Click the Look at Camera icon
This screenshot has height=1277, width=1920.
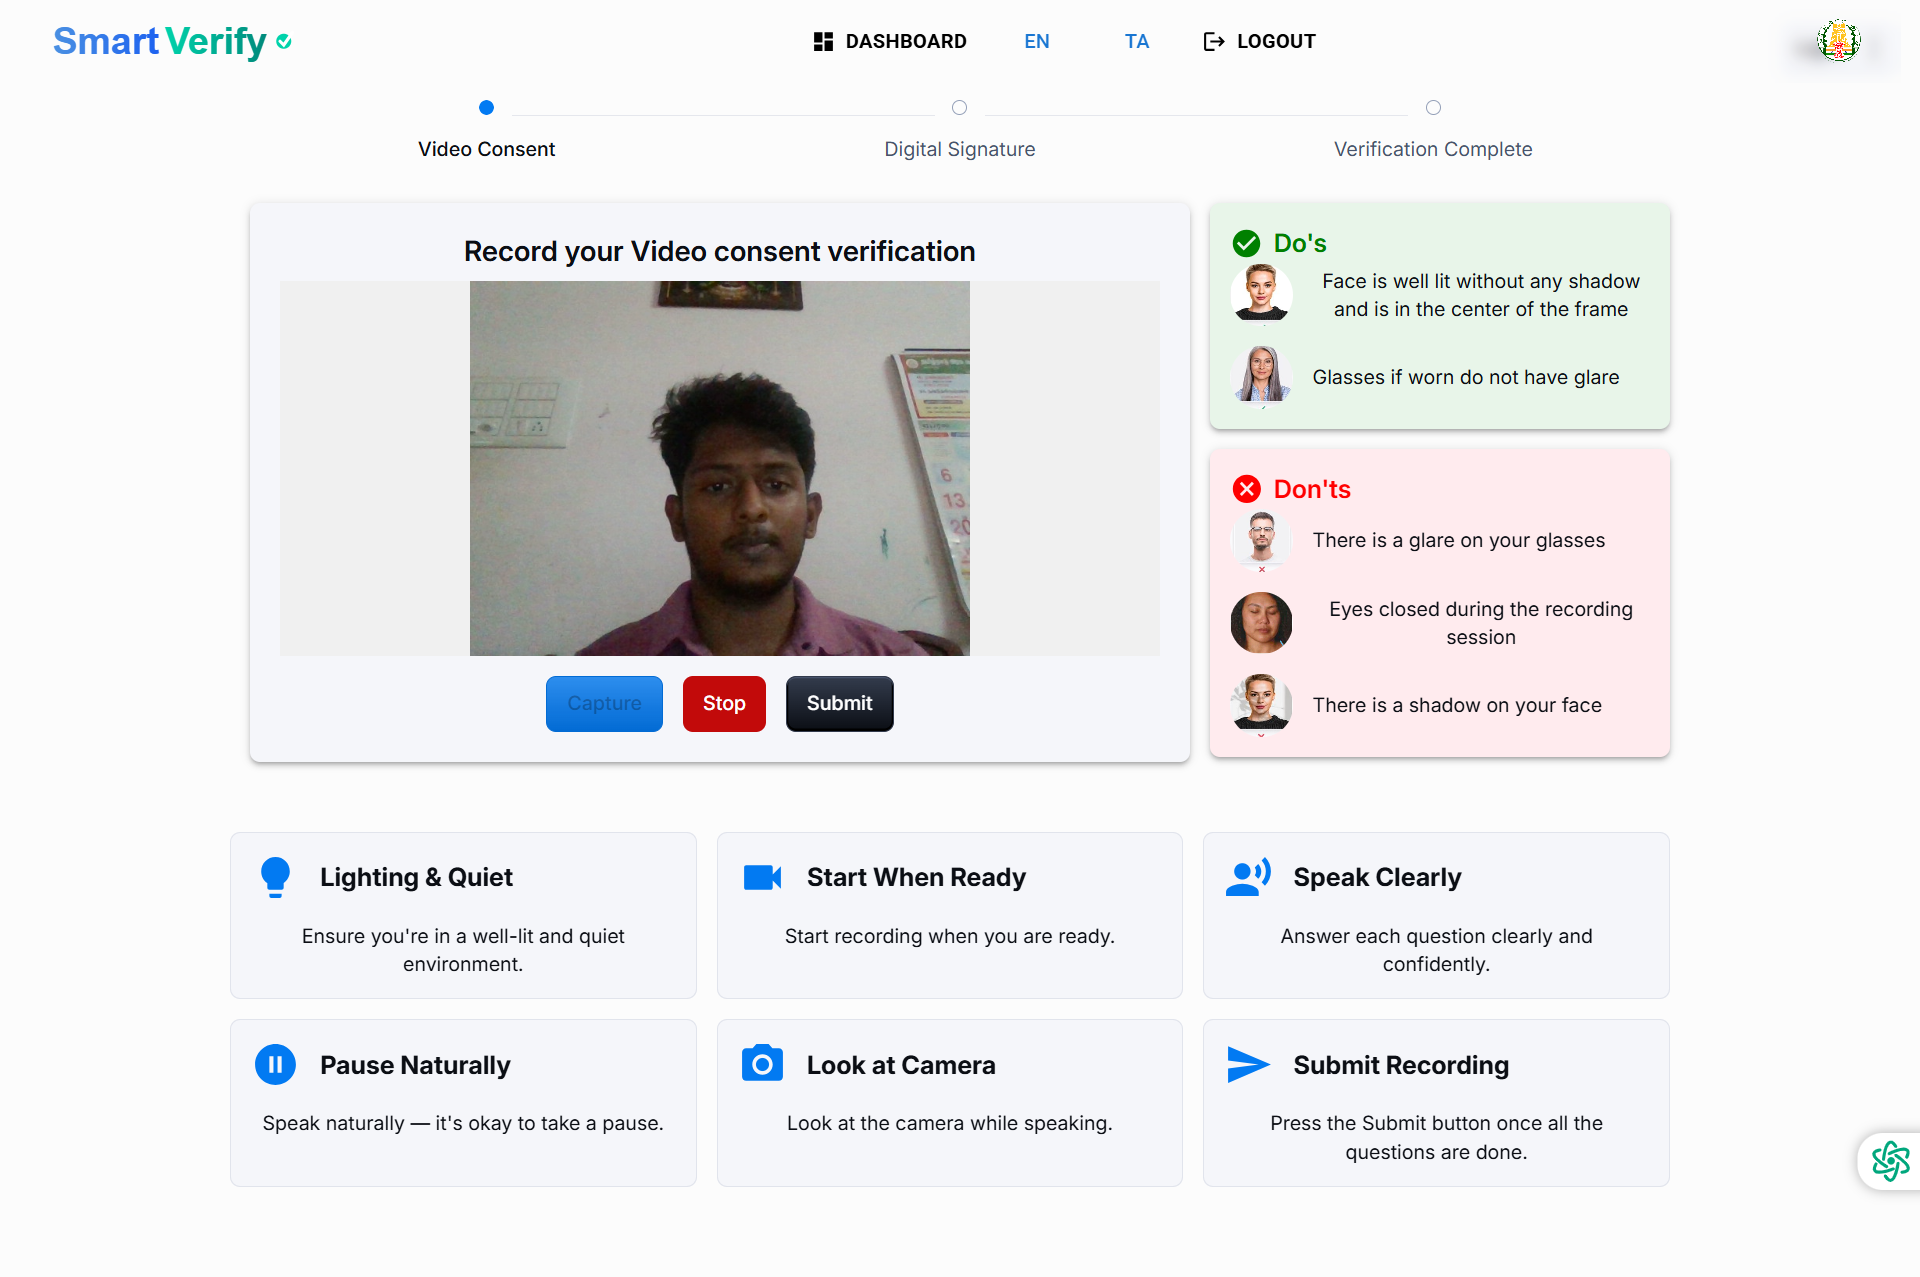click(x=762, y=1064)
